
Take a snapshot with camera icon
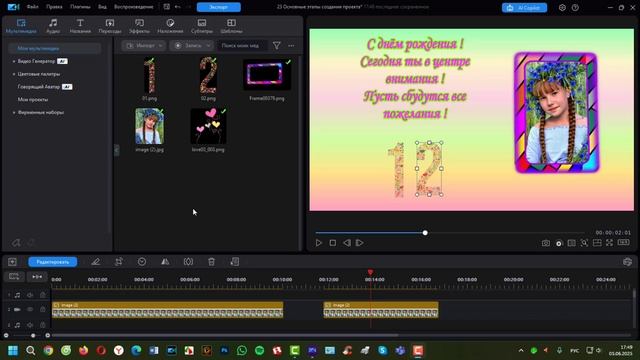(x=546, y=243)
